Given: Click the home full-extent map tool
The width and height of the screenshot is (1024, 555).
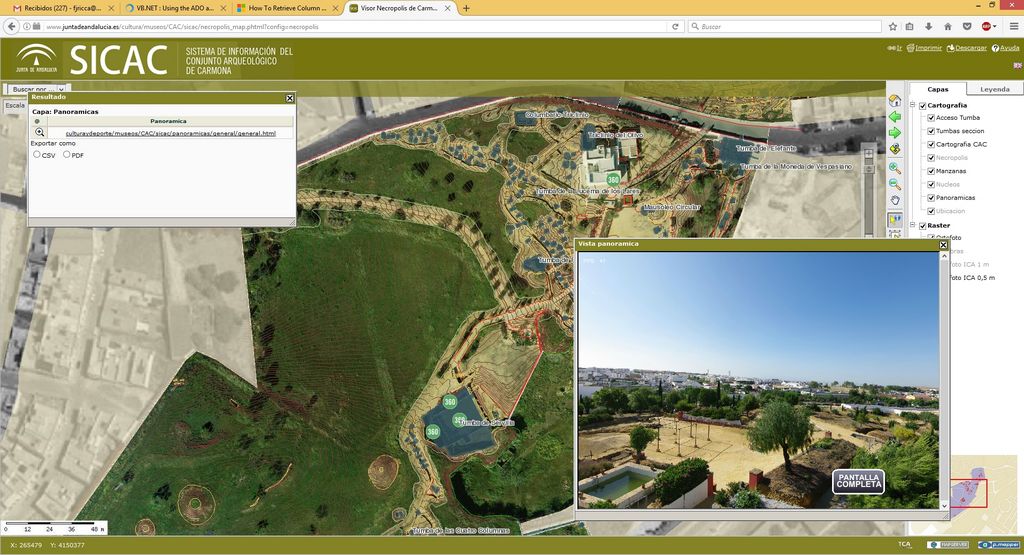Looking at the screenshot, I should pyautogui.click(x=895, y=100).
